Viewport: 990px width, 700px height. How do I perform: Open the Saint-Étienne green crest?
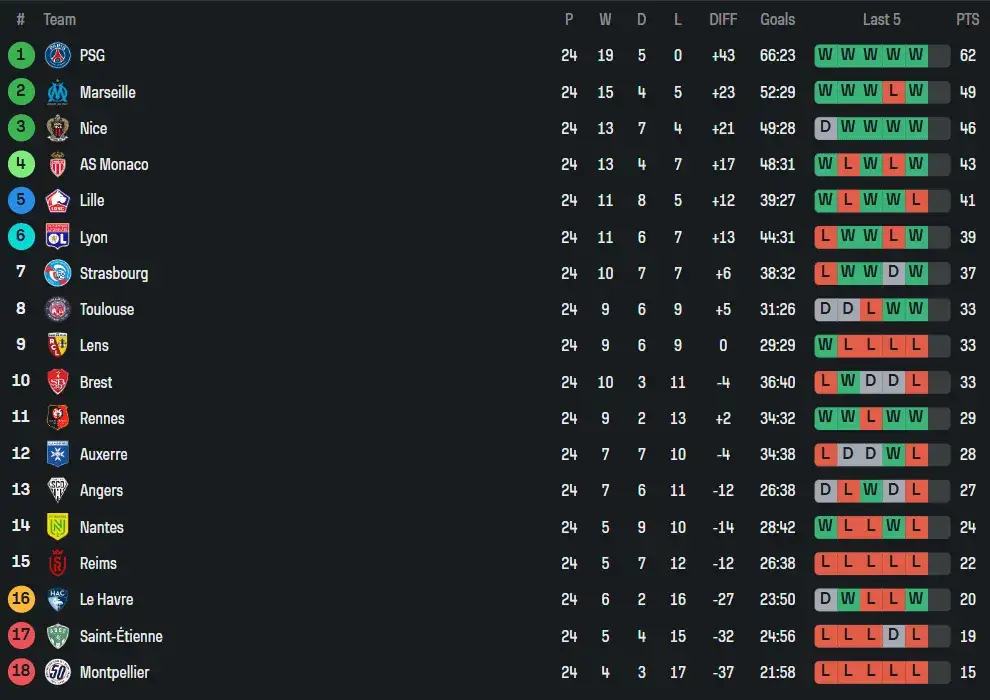click(x=58, y=636)
